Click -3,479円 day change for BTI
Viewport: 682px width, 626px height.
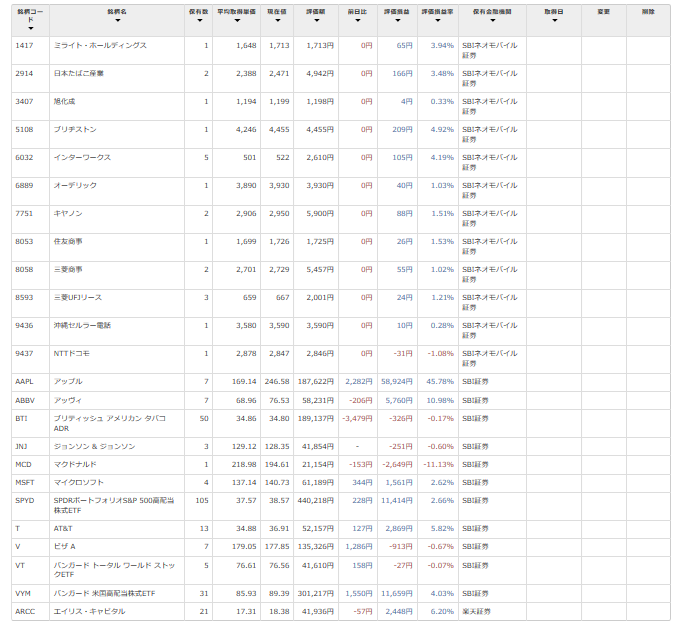click(357, 418)
